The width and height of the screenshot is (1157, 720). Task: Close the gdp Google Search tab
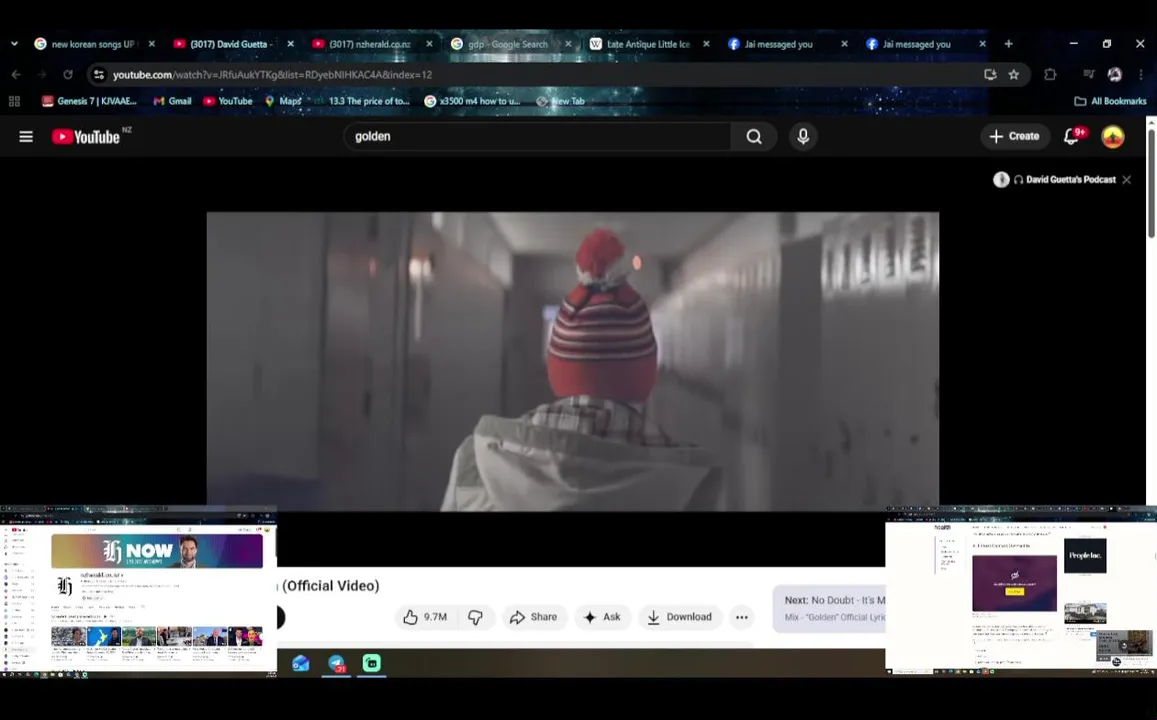(568, 44)
